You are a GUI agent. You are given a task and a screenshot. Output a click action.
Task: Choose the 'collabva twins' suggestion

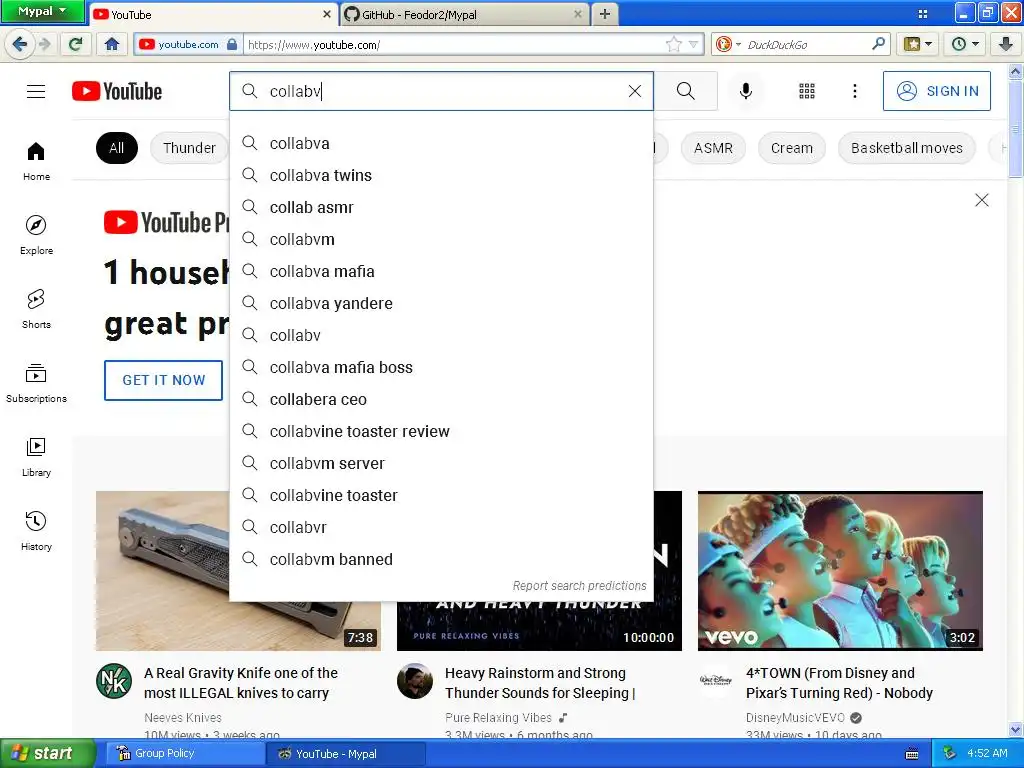(x=441, y=175)
